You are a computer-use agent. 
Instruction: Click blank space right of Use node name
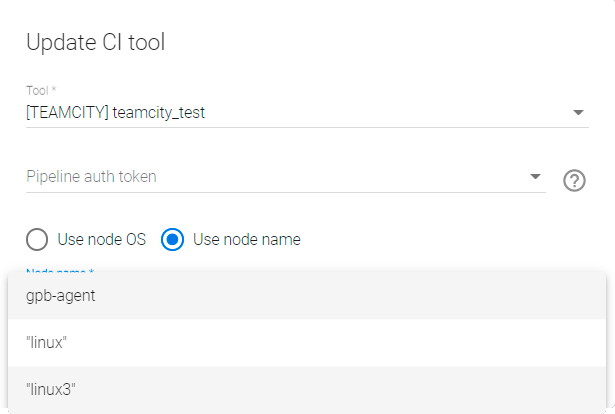click(450, 239)
